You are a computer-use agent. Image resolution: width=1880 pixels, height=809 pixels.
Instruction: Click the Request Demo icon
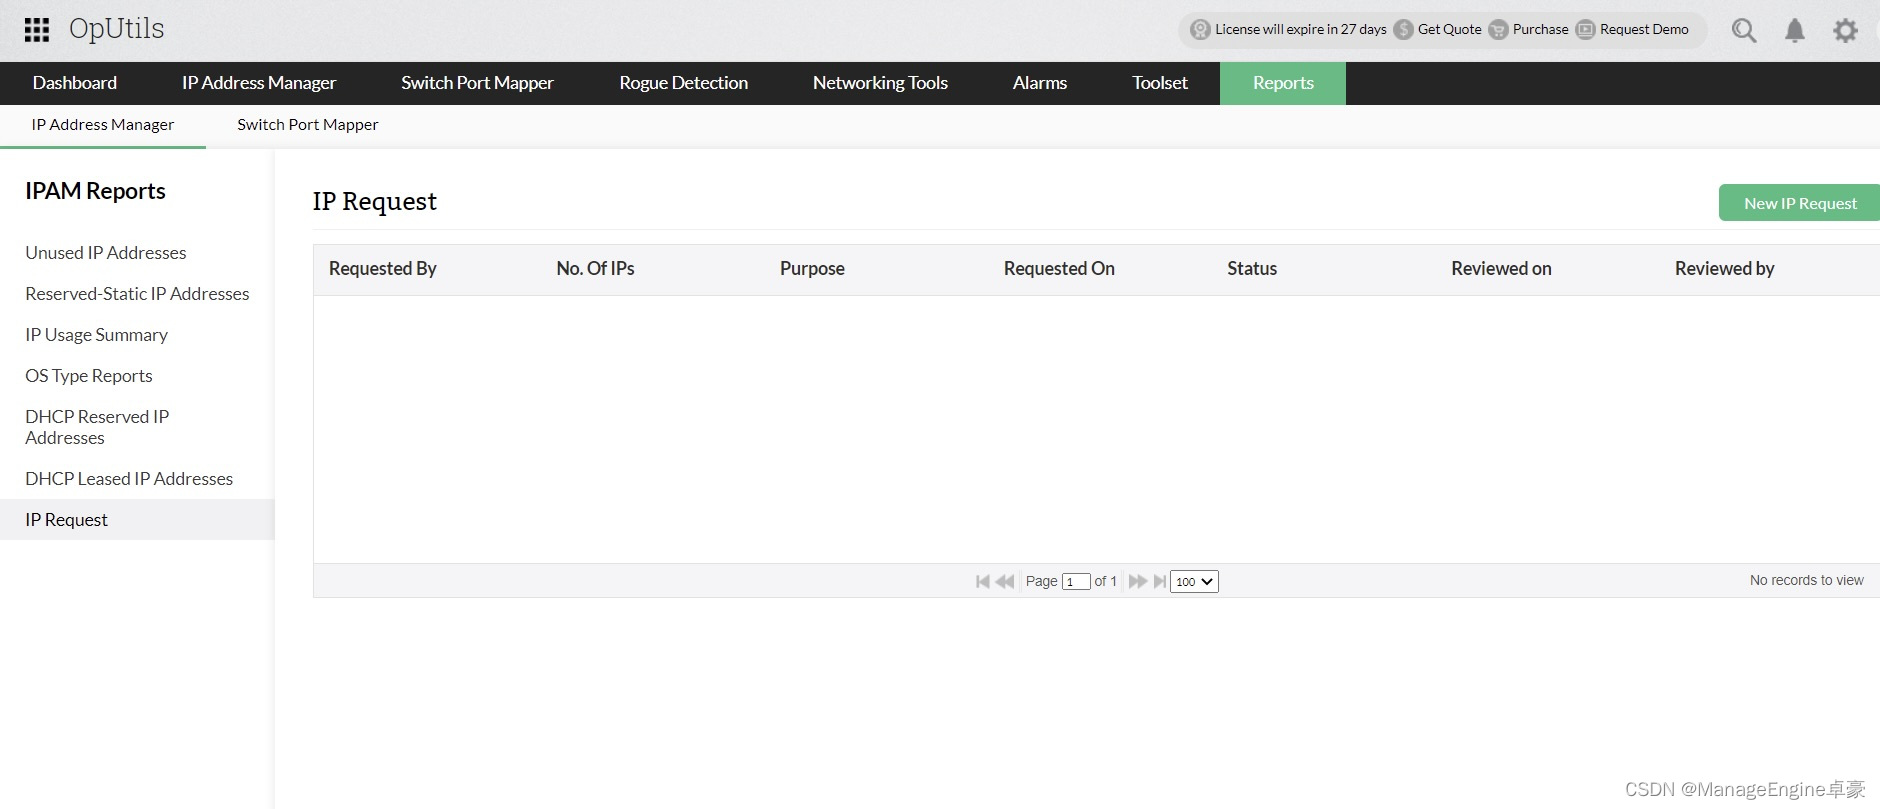click(1585, 30)
